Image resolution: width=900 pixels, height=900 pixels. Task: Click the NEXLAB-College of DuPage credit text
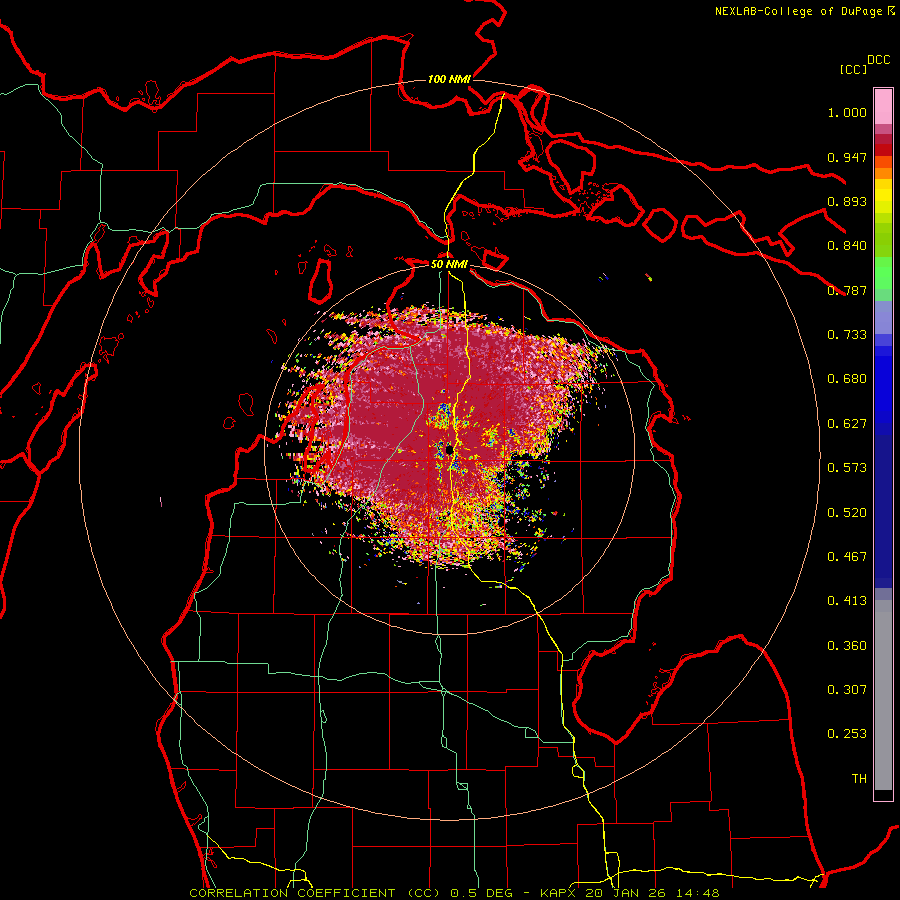click(x=799, y=11)
